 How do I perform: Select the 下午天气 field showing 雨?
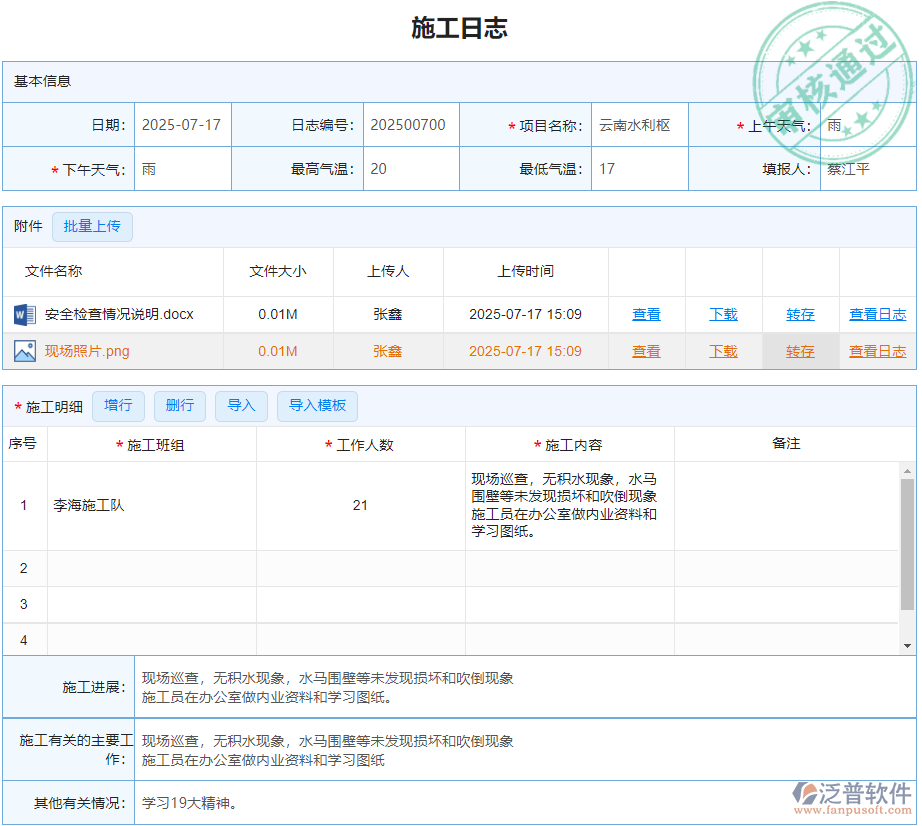pos(182,168)
